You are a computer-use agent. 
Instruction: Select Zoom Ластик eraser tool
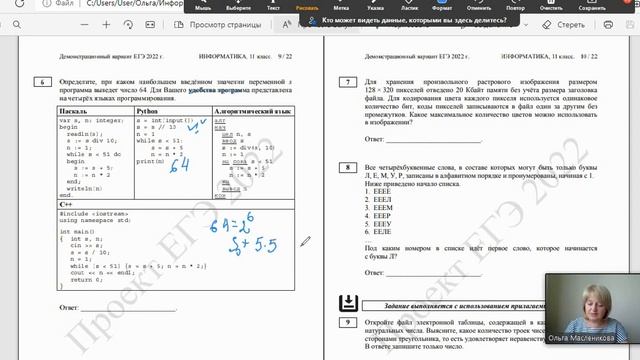[409, 6]
